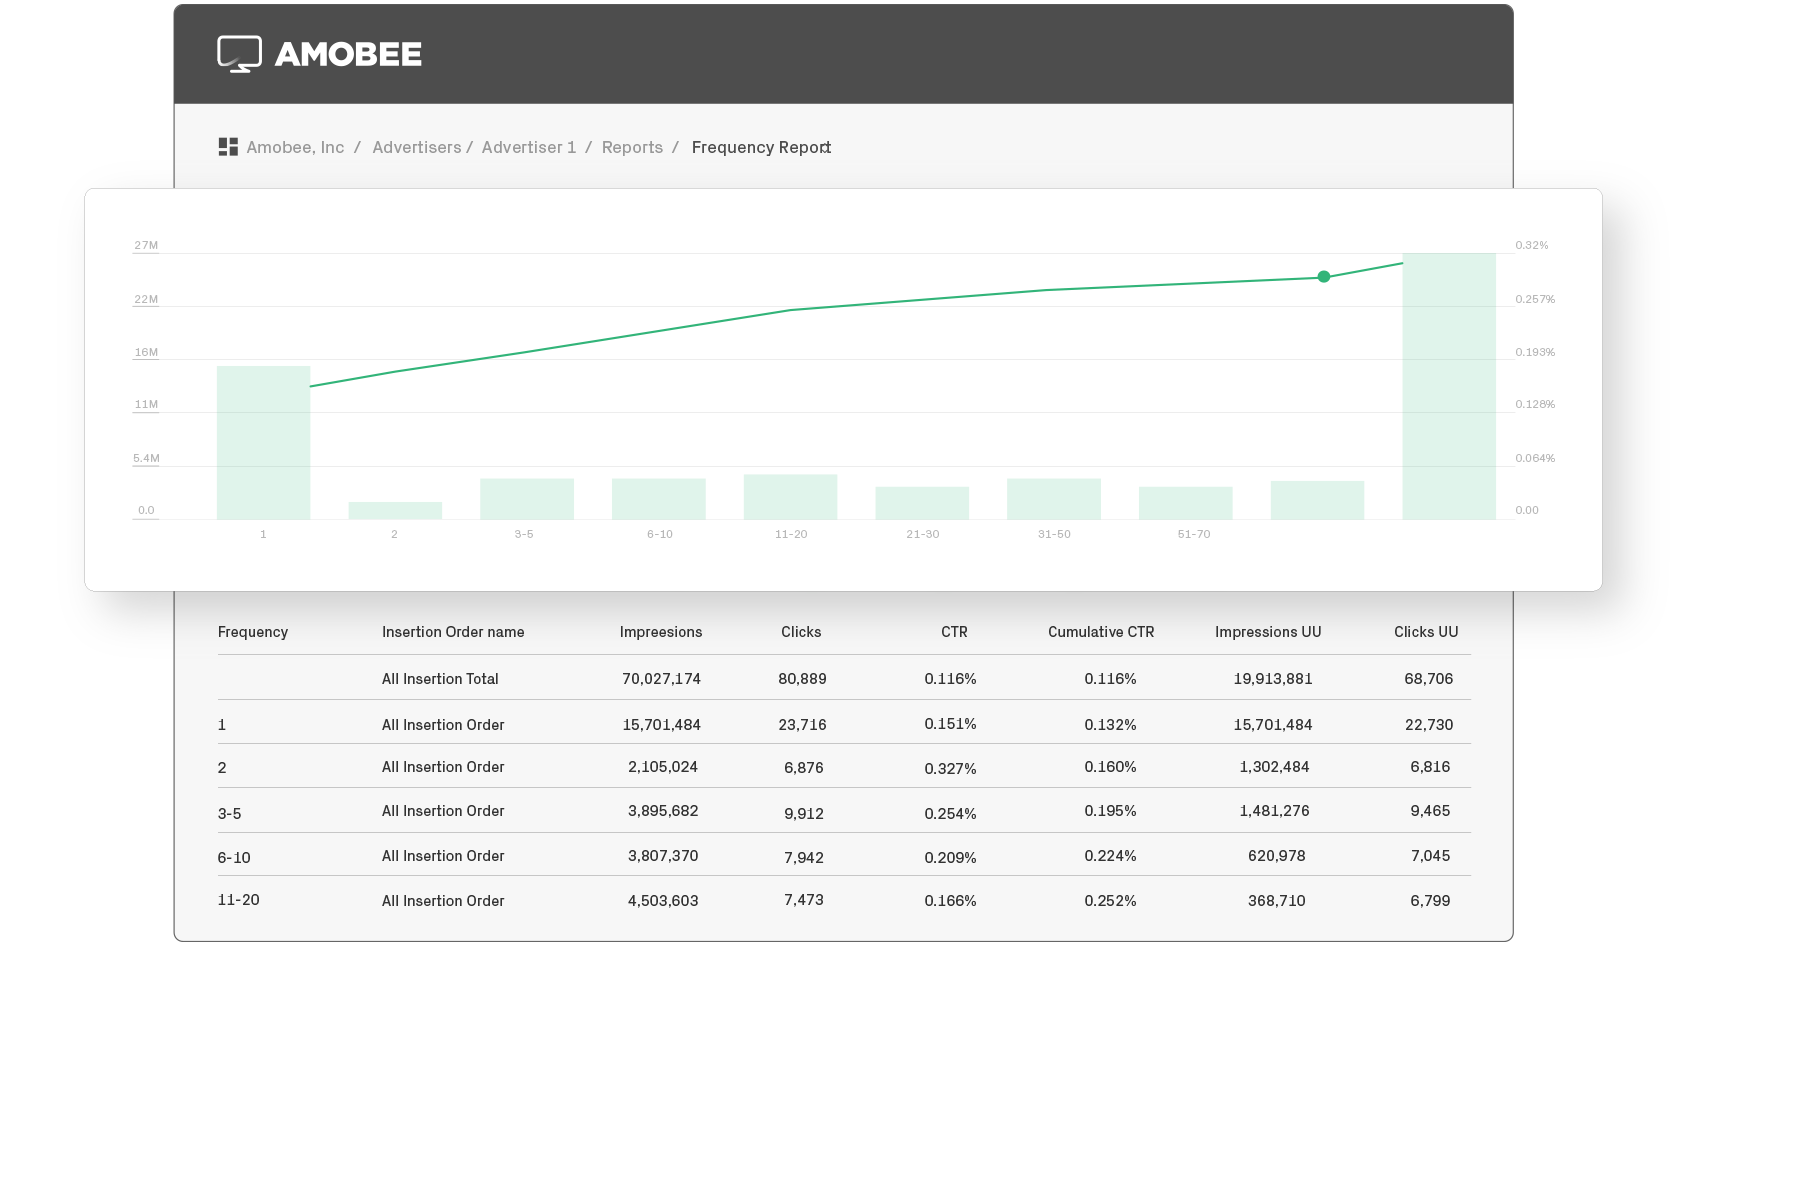1800x1200 pixels.
Task: Sort by Clicks UU column header
Action: (x=1426, y=632)
